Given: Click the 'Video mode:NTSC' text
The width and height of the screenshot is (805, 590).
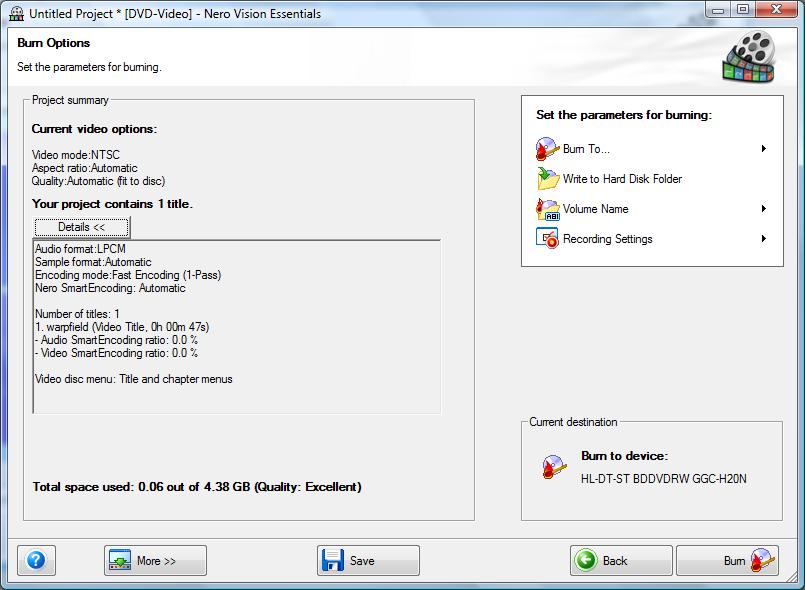Looking at the screenshot, I should 76,155.
